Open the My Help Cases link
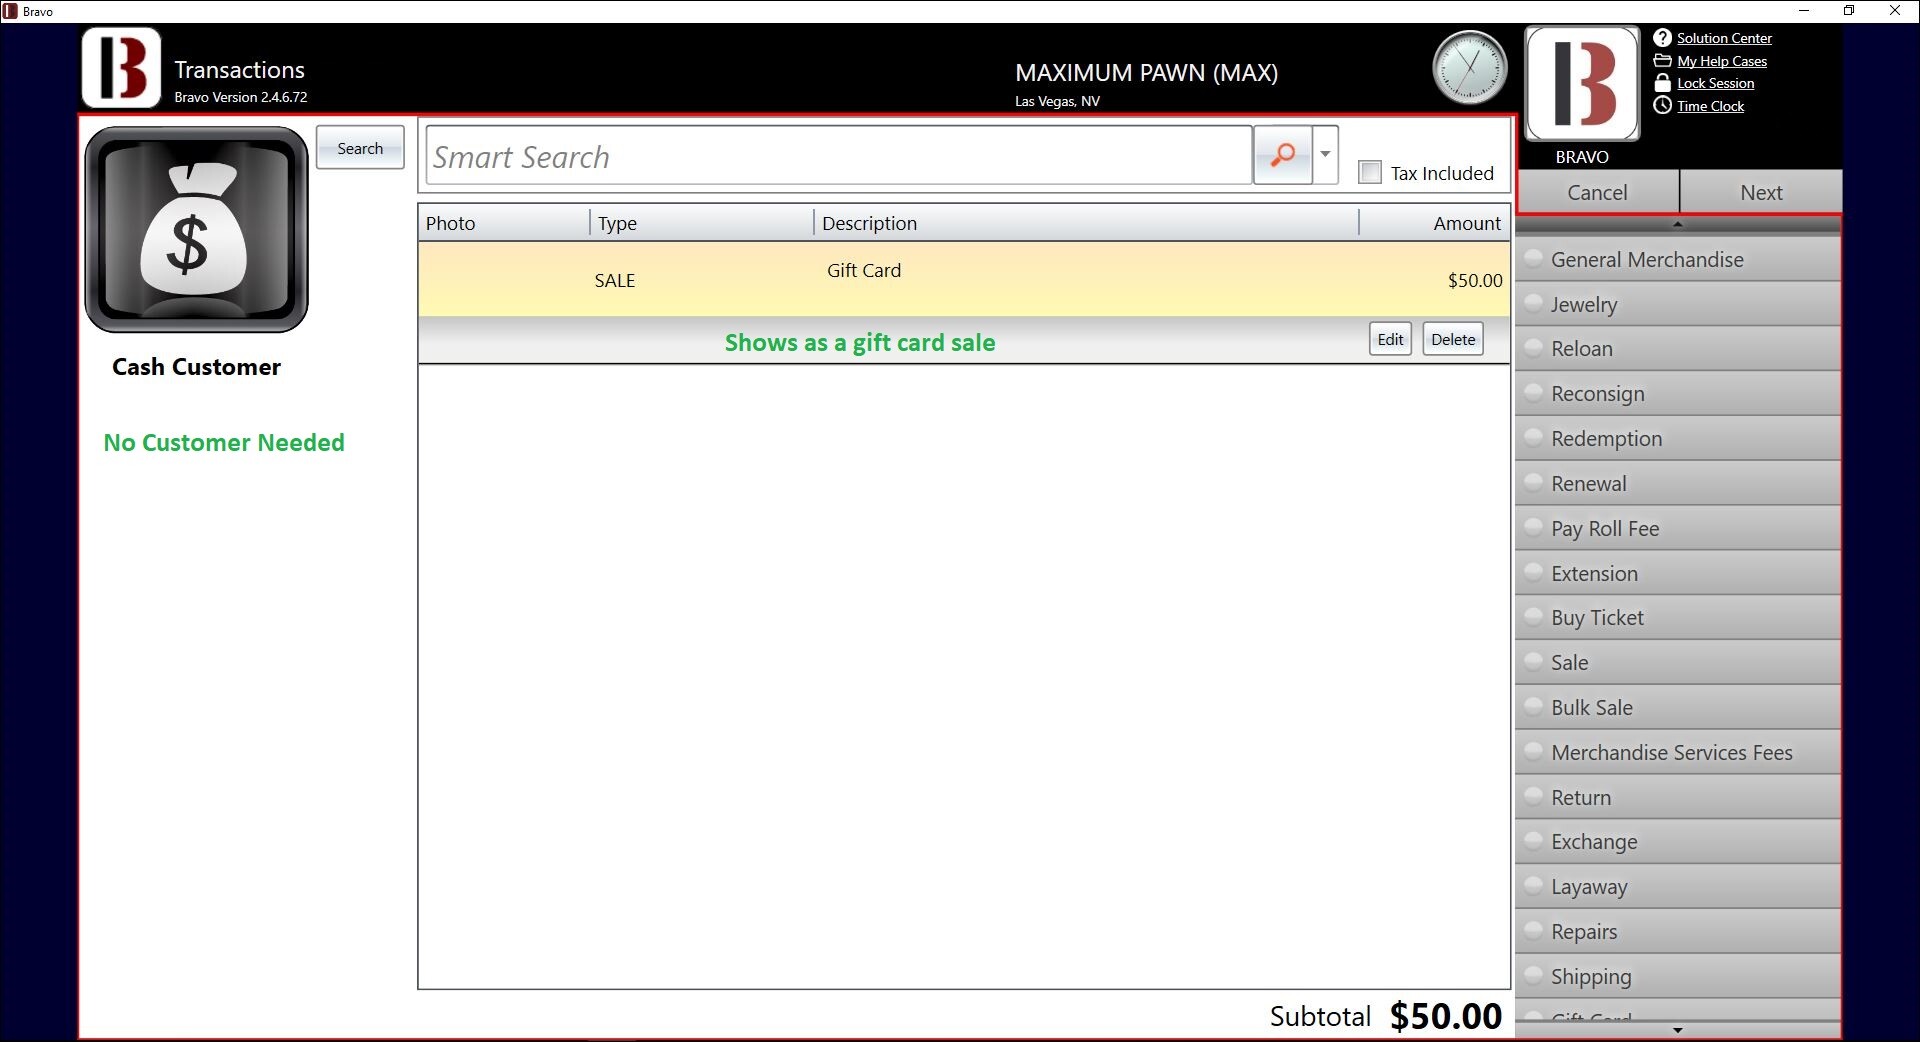This screenshot has height=1042, width=1920. [1722, 61]
